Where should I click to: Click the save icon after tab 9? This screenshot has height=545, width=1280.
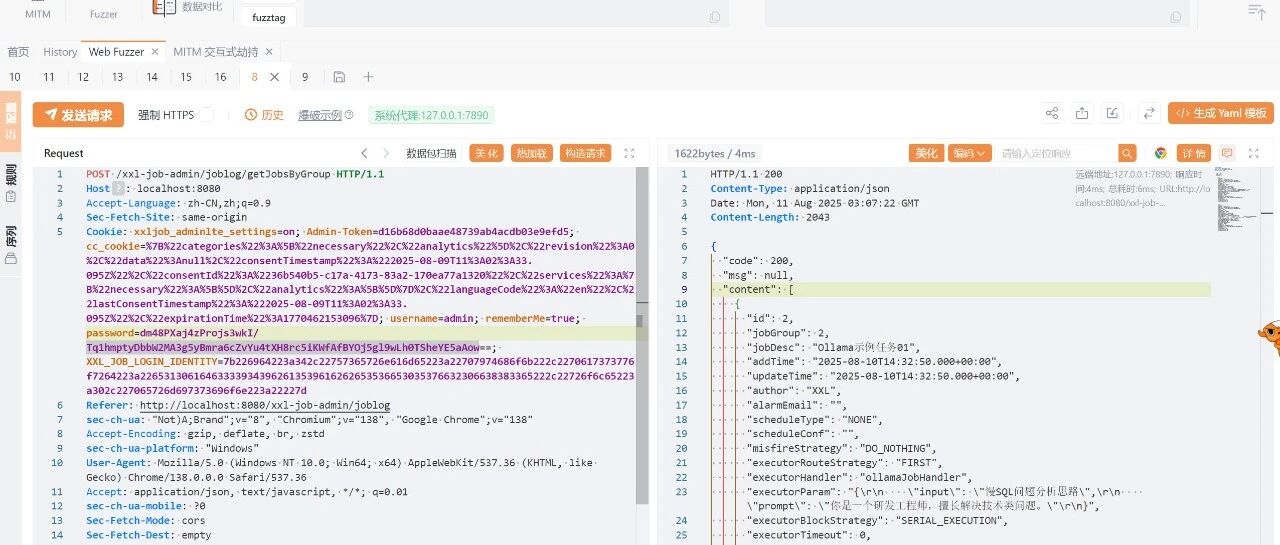339,77
